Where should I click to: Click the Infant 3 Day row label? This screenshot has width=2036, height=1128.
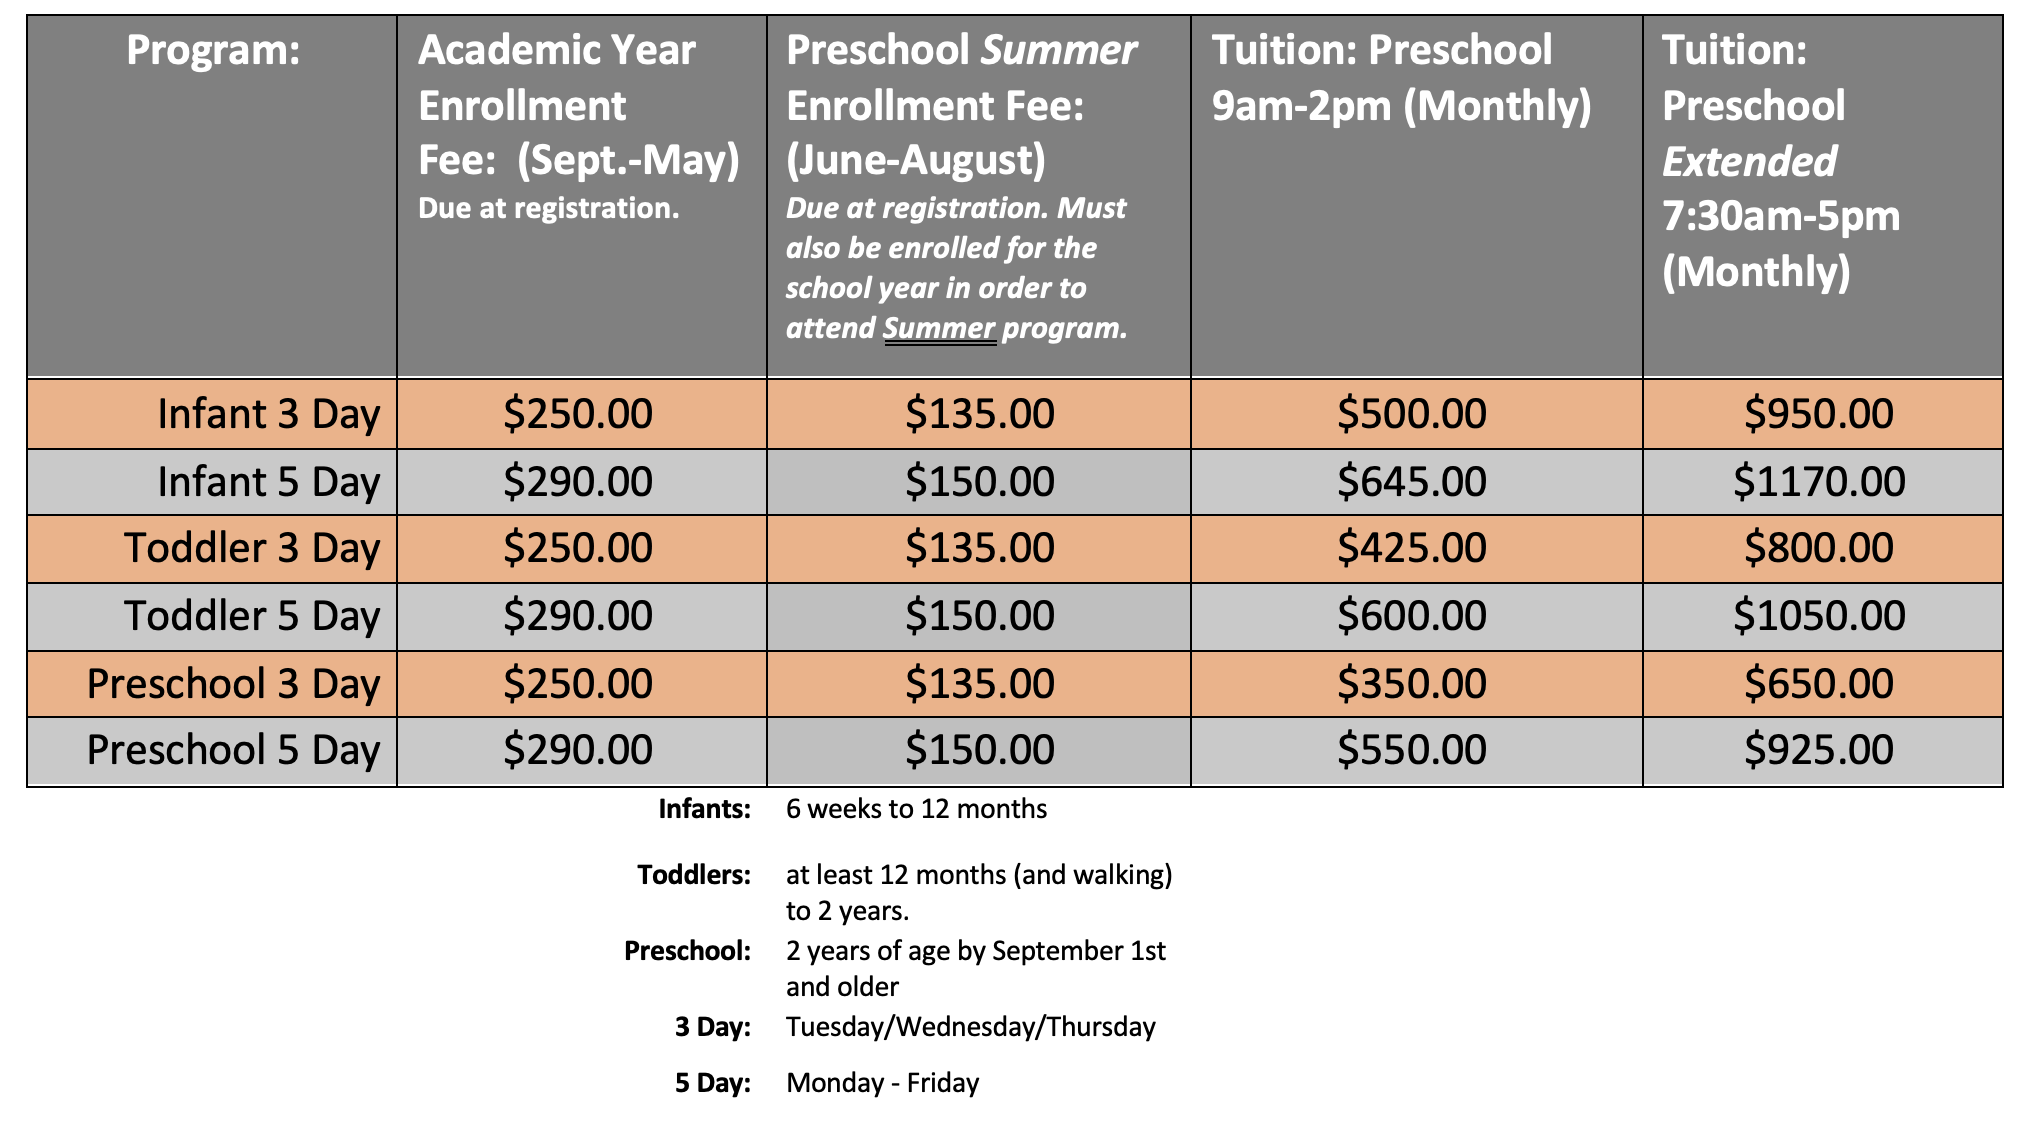(x=268, y=414)
